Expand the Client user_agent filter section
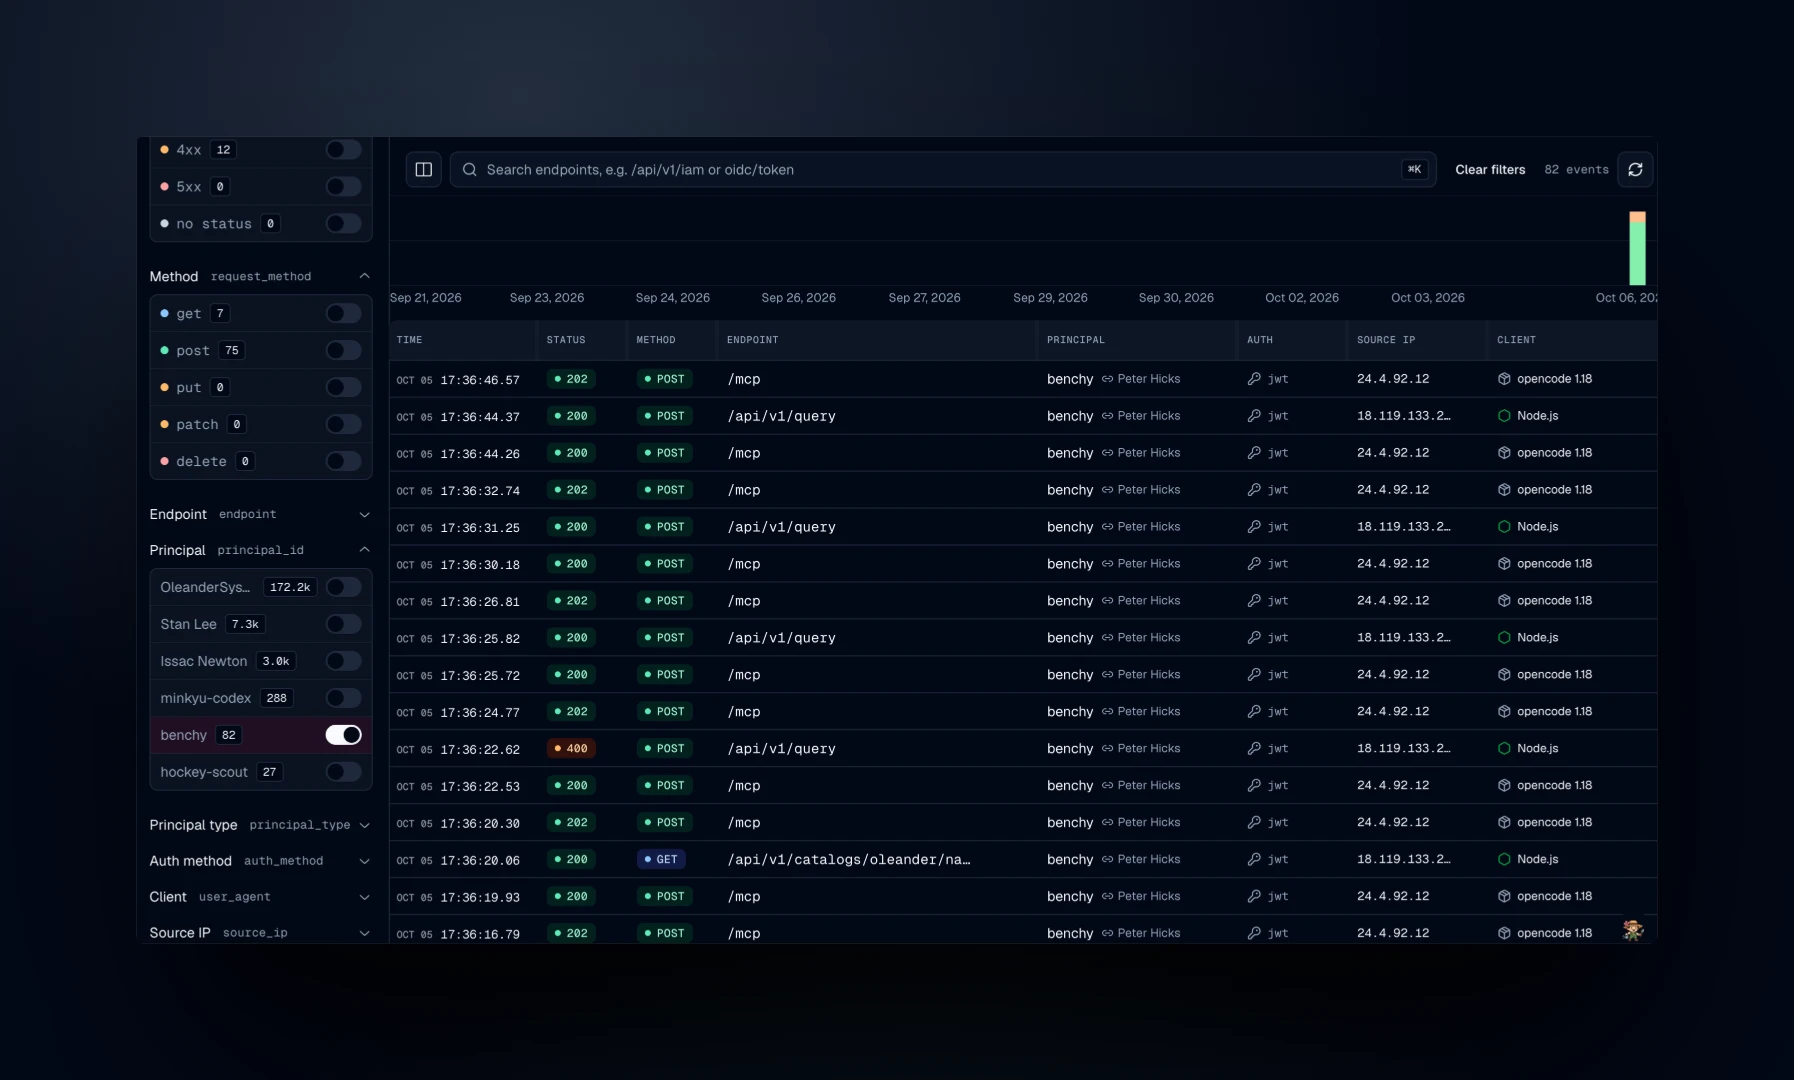Image resolution: width=1794 pixels, height=1080 pixels. click(x=364, y=898)
